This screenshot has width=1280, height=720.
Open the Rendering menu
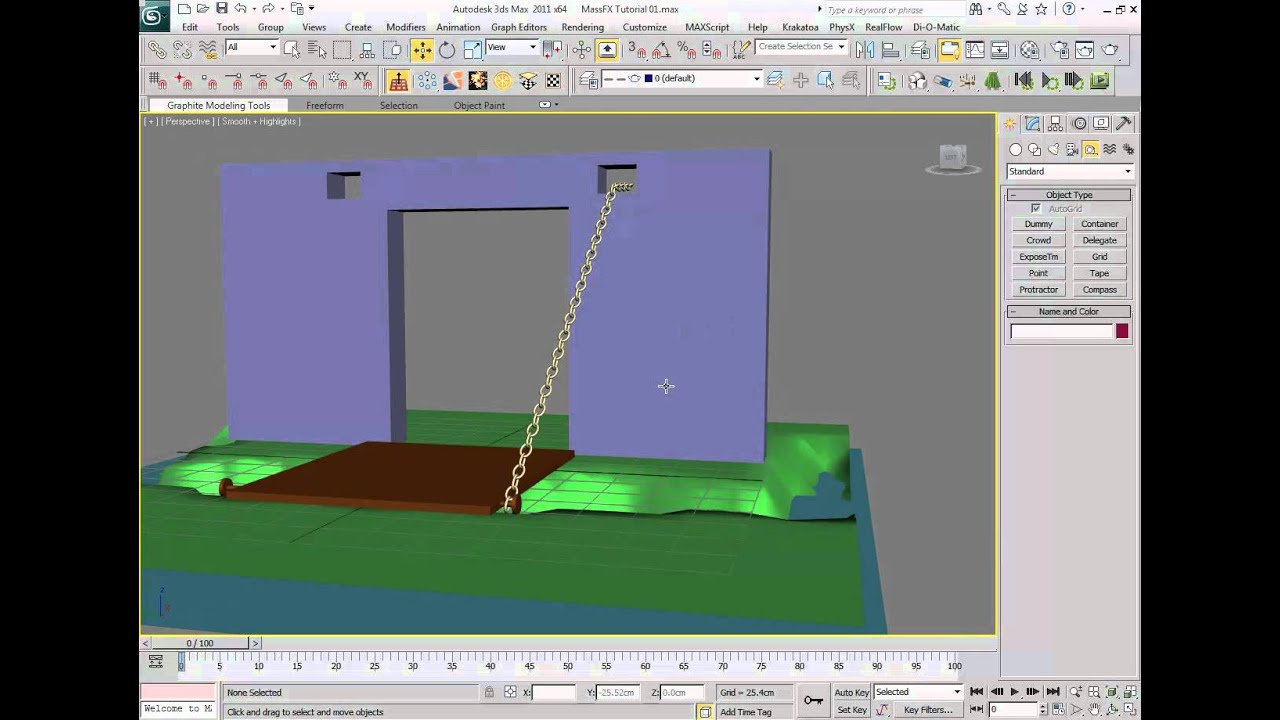pyautogui.click(x=582, y=27)
